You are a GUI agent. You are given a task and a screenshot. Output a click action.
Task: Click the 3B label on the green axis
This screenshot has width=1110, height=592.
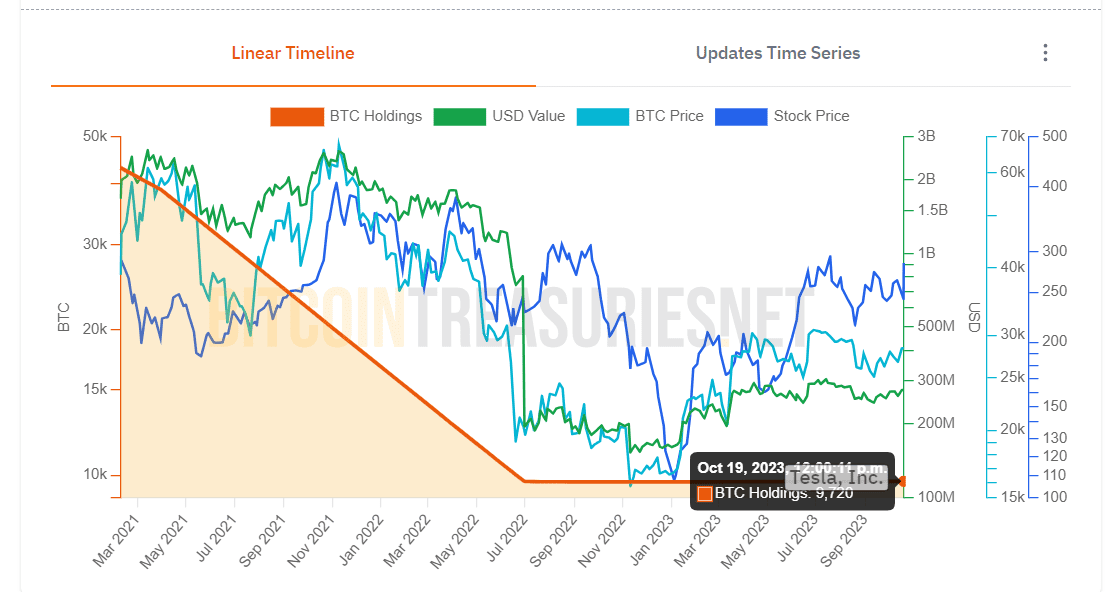pos(925,136)
